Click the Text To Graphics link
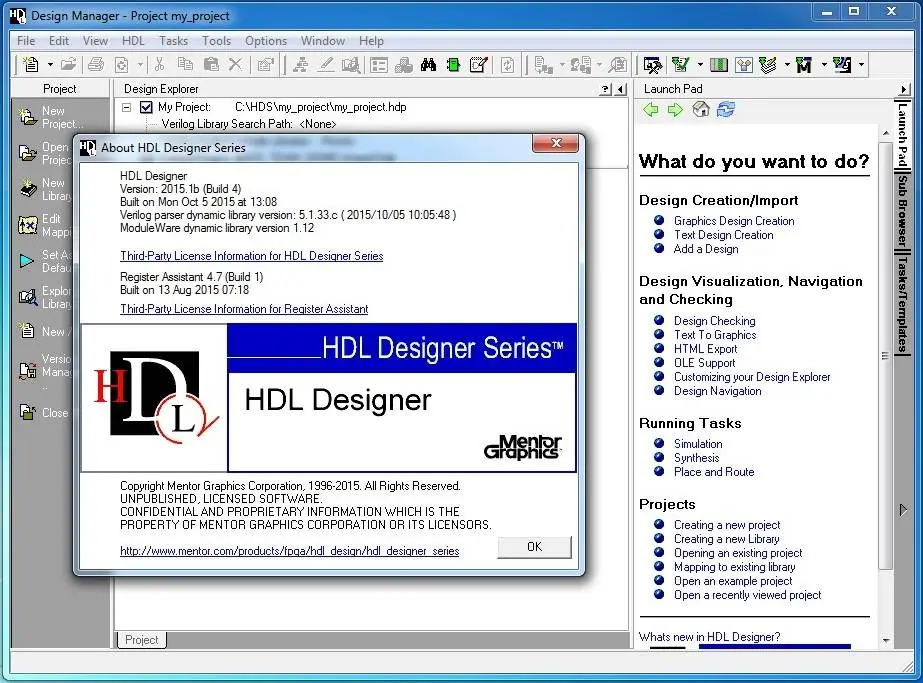Screen dimensions: 923x683 [715, 334]
